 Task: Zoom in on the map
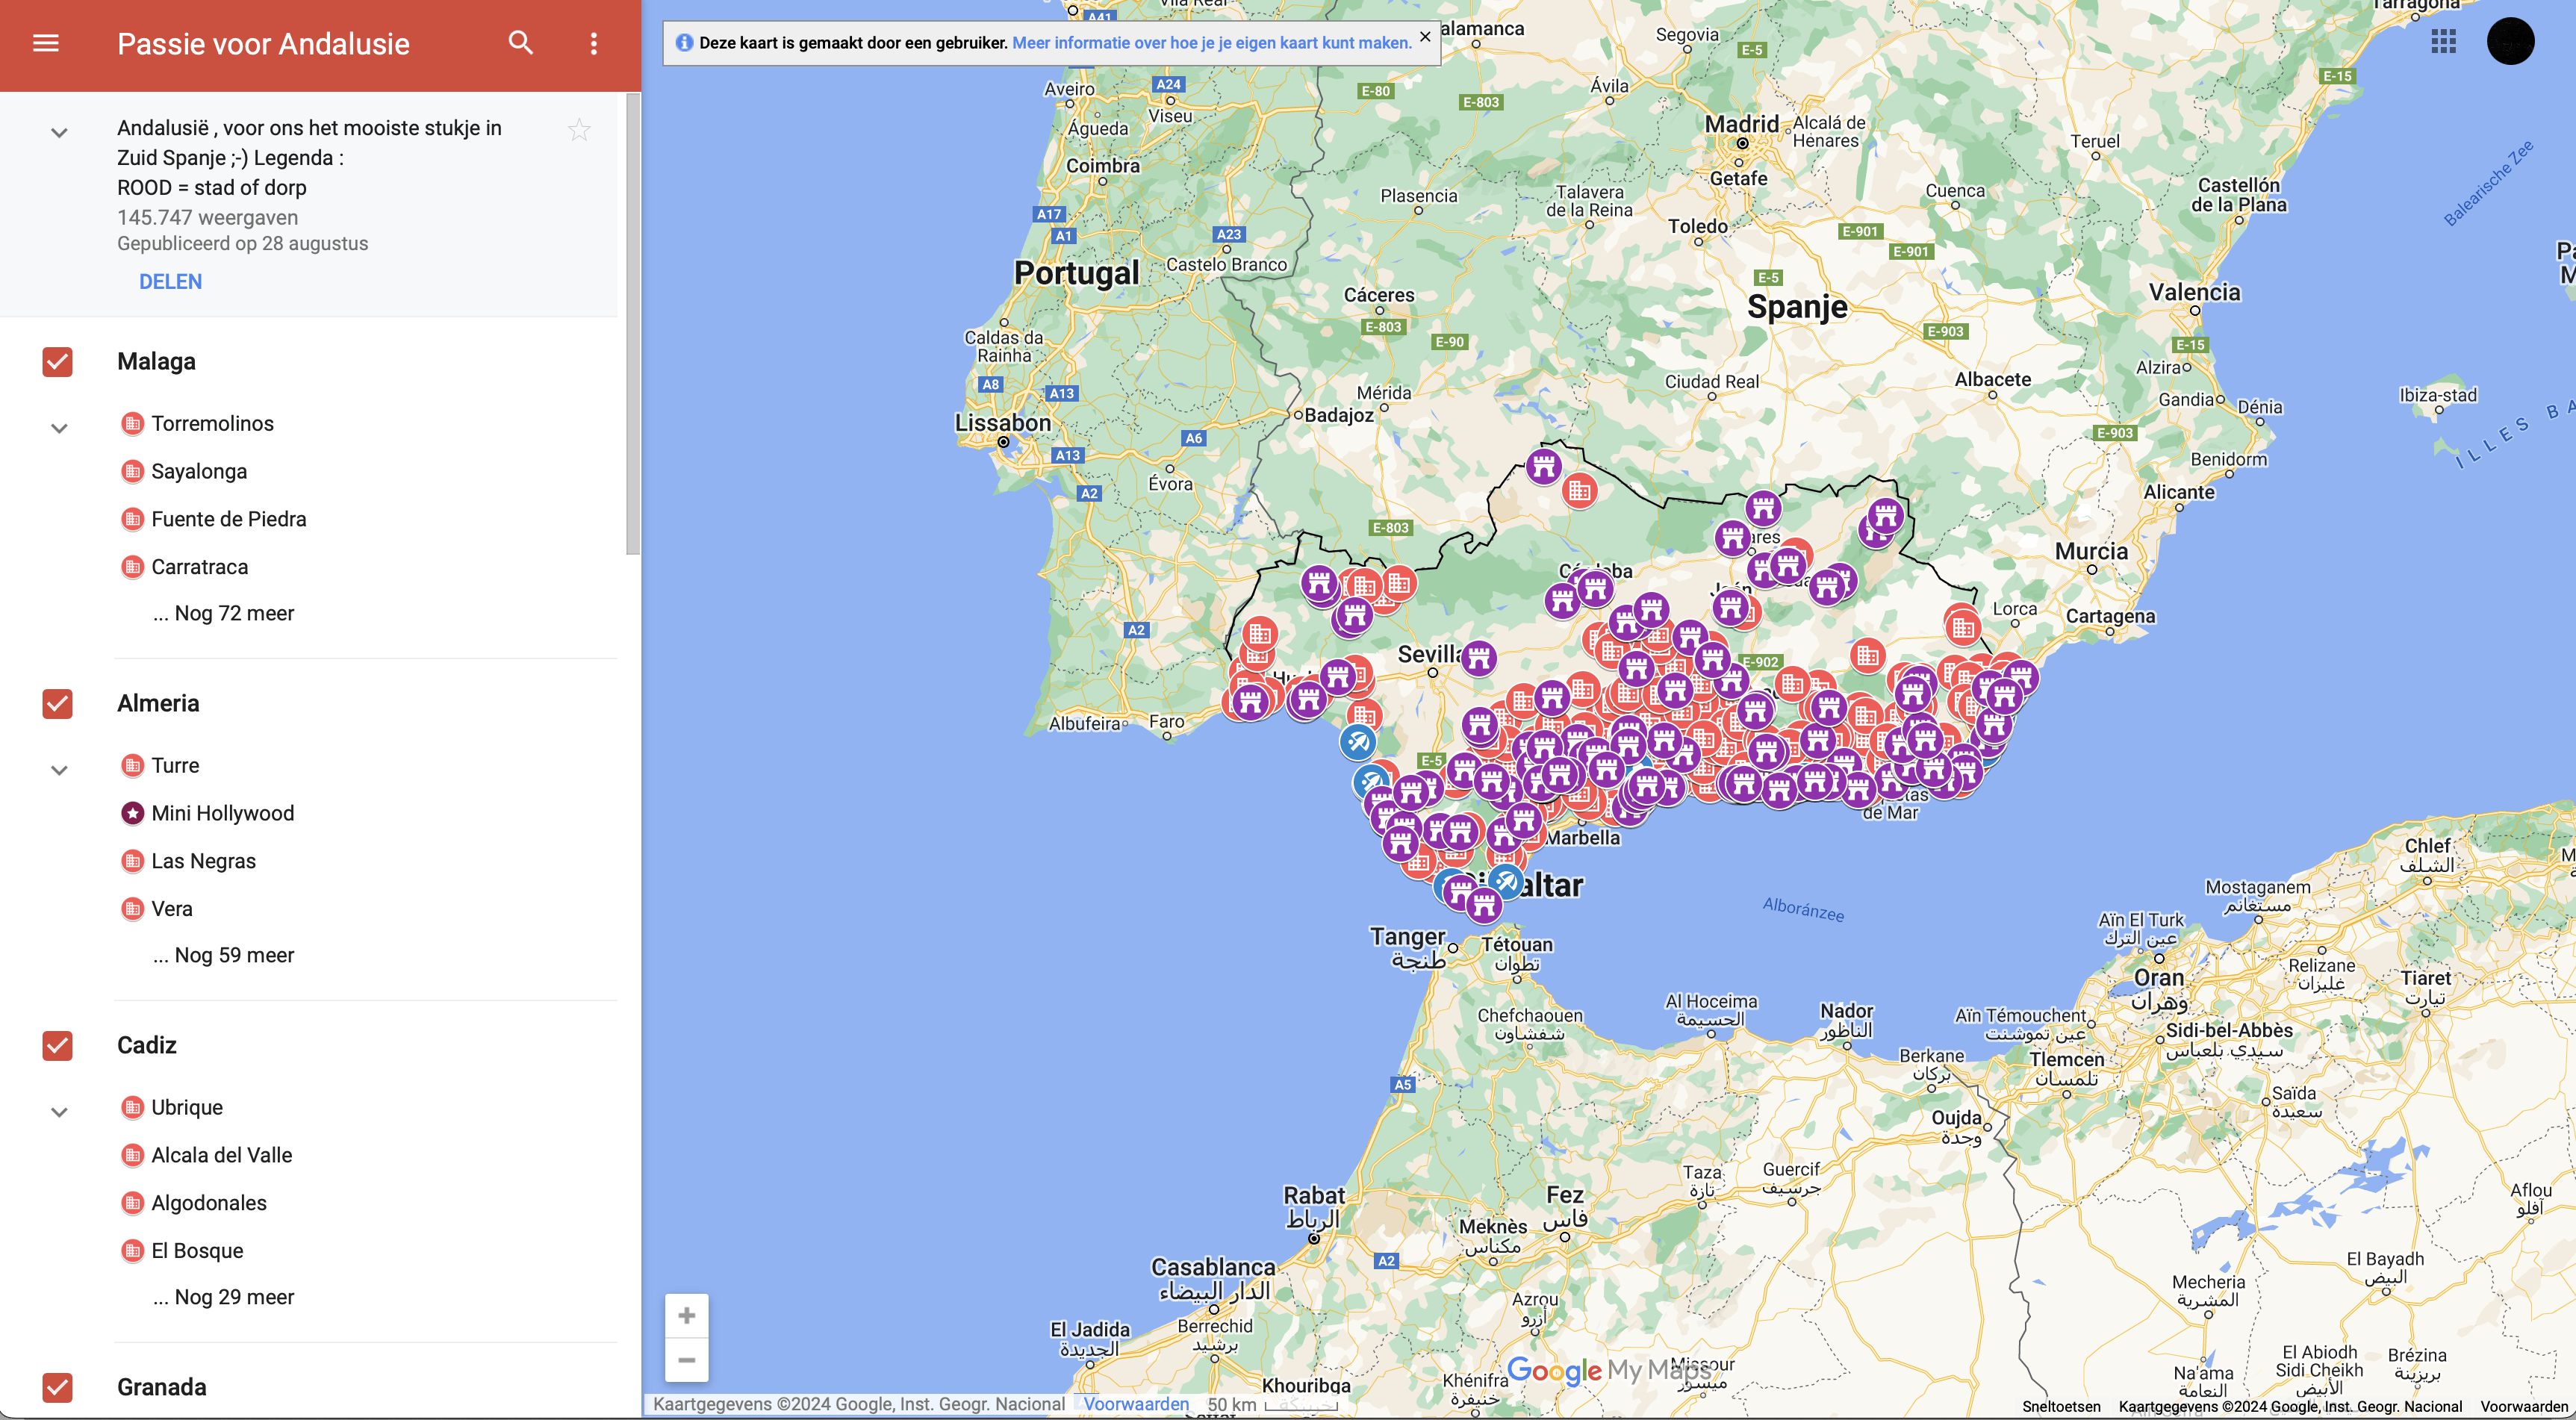(x=686, y=1315)
